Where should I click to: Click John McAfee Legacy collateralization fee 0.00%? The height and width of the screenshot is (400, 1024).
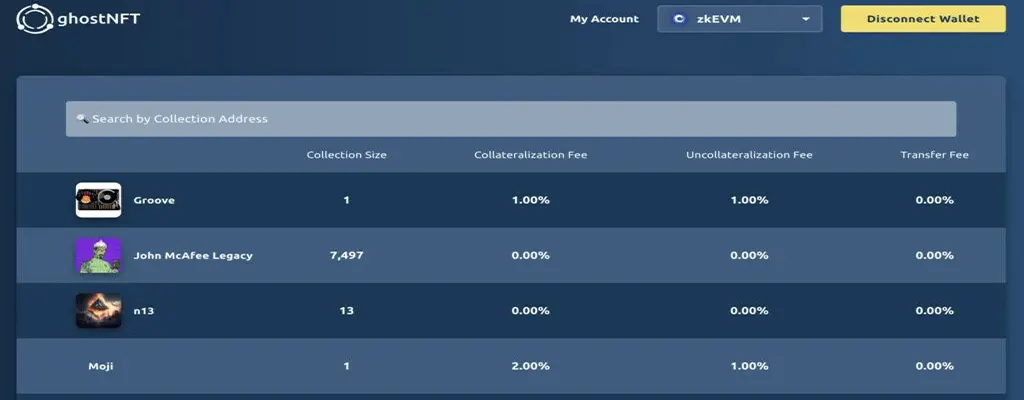(530, 256)
